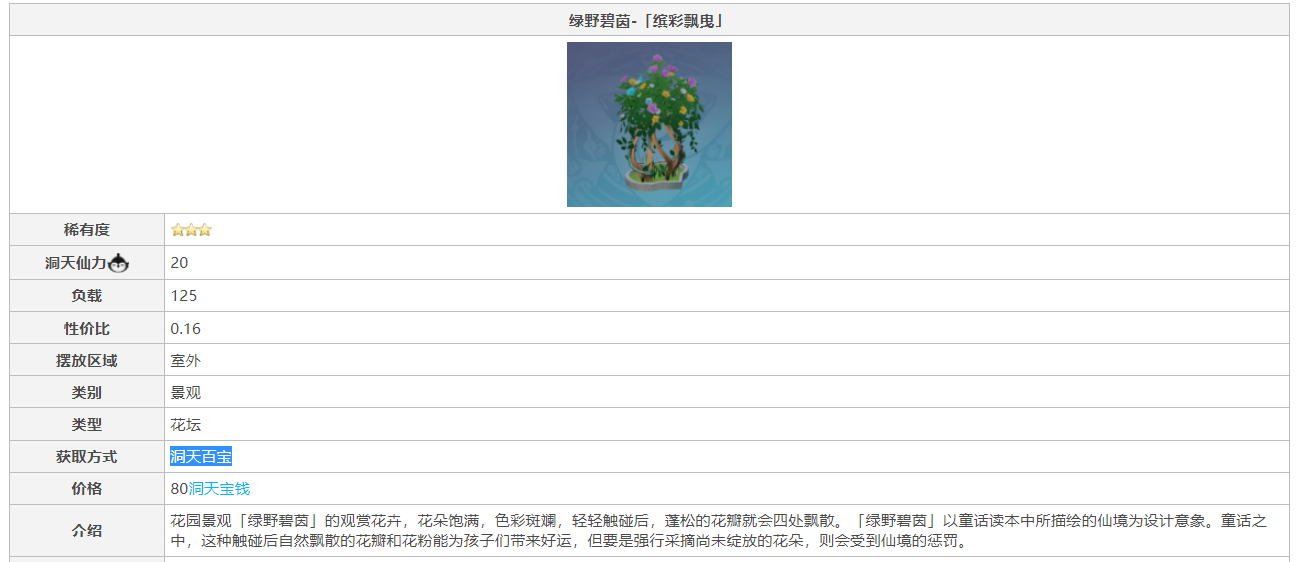The width and height of the screenshot is (1296, 562).
Task: Click the 0.16 cost-performance value
Action: (186, 328)
